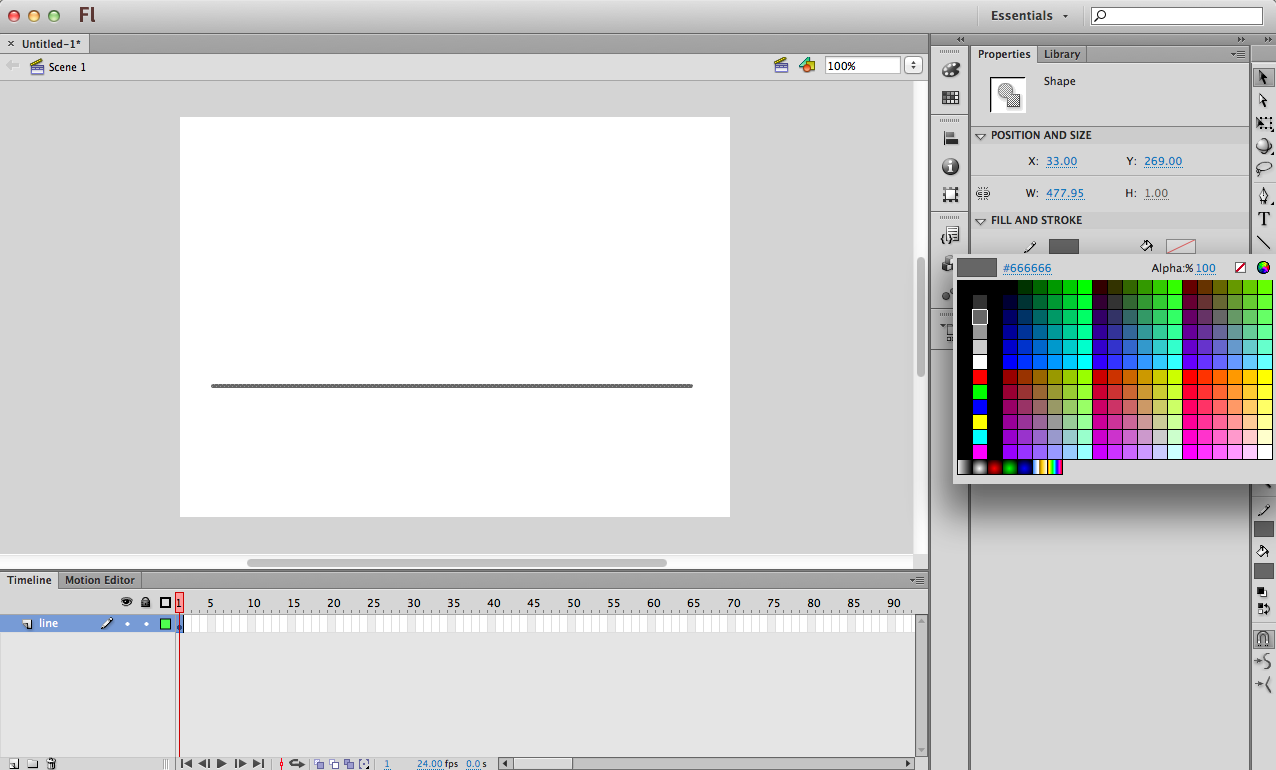Select the Text tool
Viewport: 1276px width, 770px height.
1264,219
